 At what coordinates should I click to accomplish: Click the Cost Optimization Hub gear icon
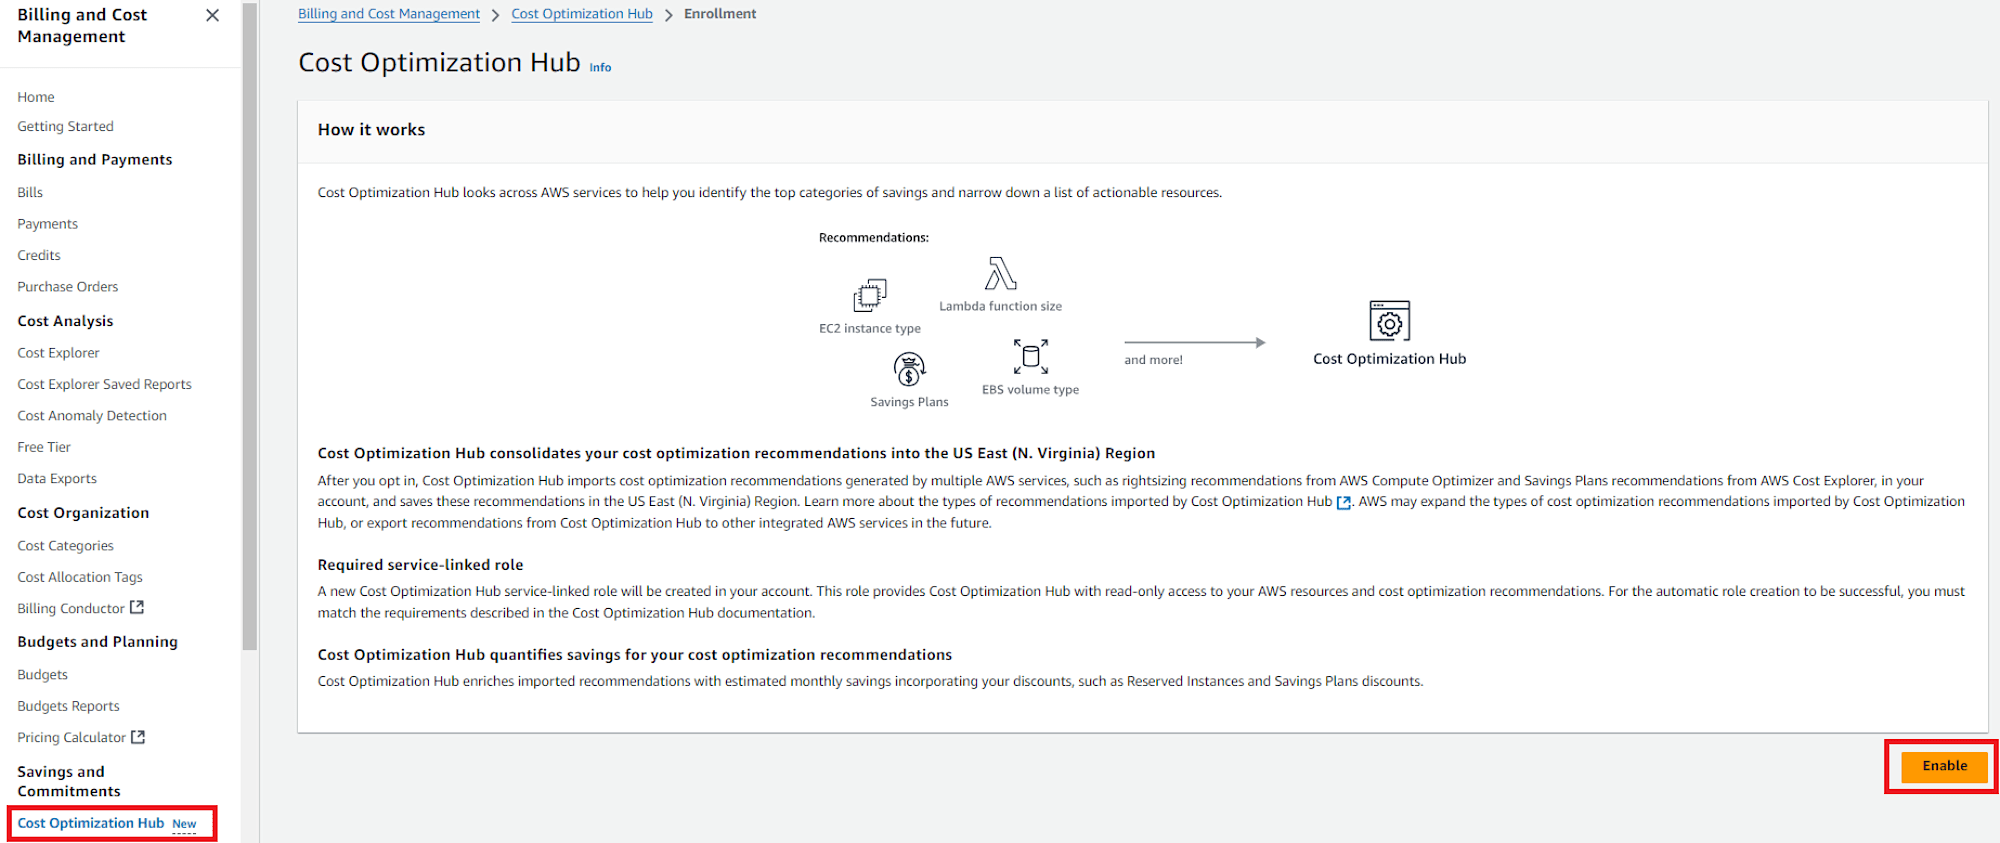[1390, 321]
